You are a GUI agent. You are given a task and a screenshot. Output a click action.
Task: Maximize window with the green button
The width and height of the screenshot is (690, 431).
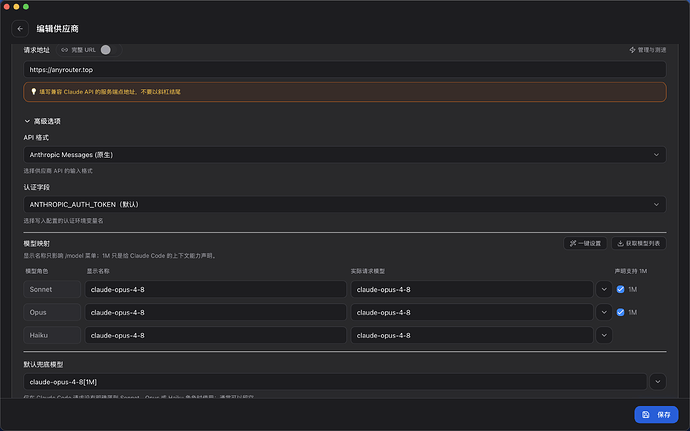pos(26,7)
